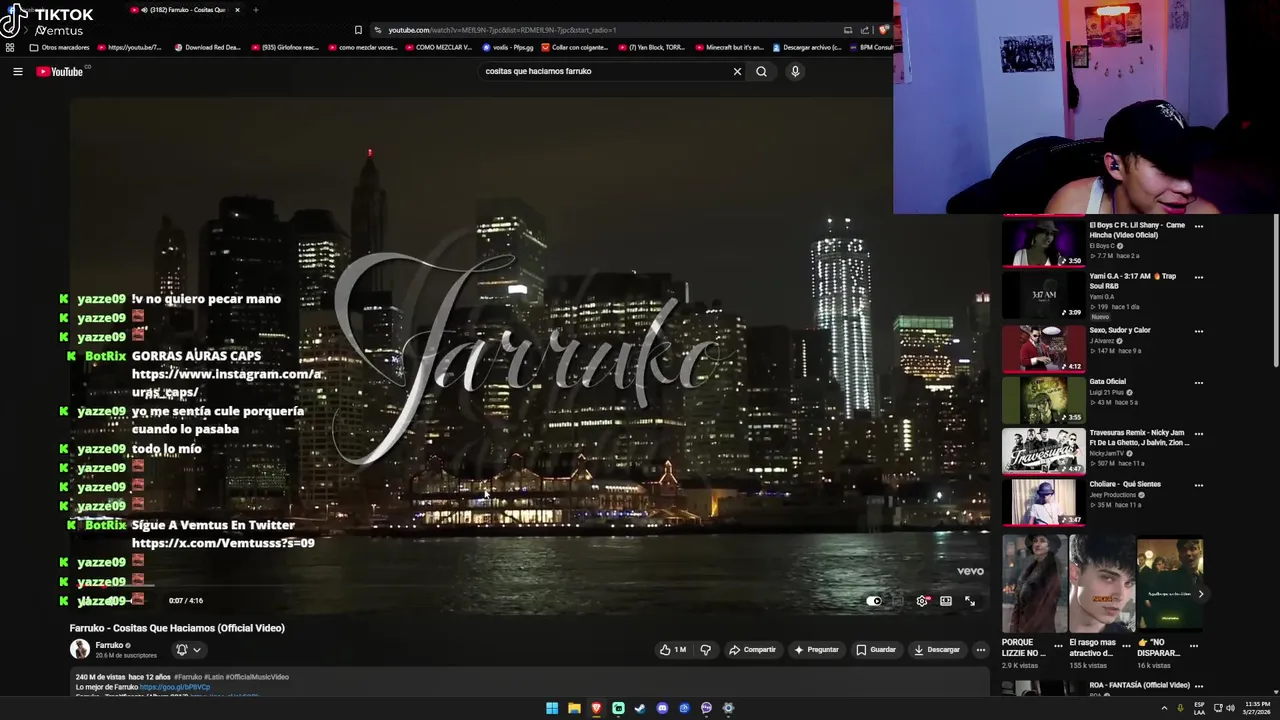The image size is (1280, 720).
Task: Open the Collar con colgante bookmark
Action: [576, 47]
